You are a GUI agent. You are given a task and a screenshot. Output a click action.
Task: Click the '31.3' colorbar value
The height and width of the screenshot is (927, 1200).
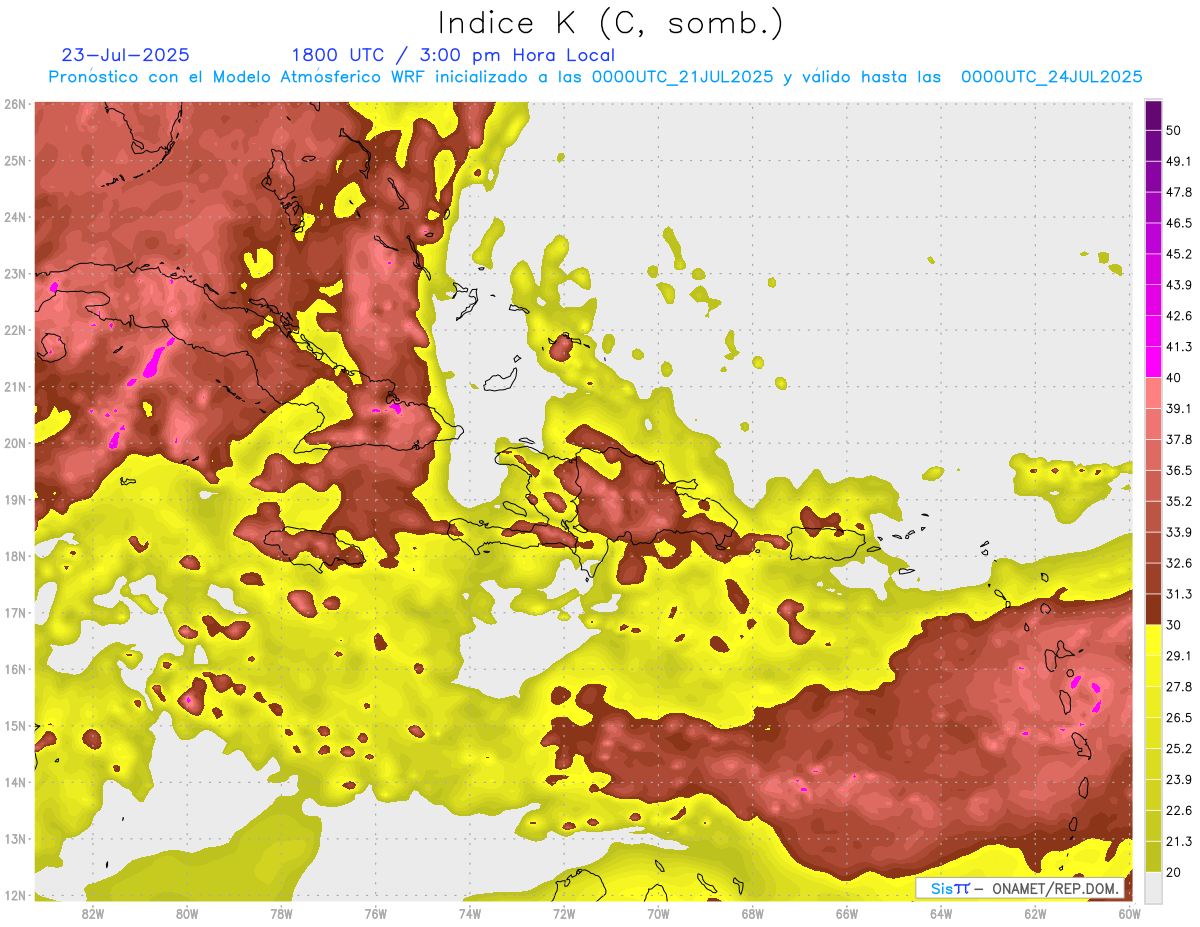coord(1179,594)
